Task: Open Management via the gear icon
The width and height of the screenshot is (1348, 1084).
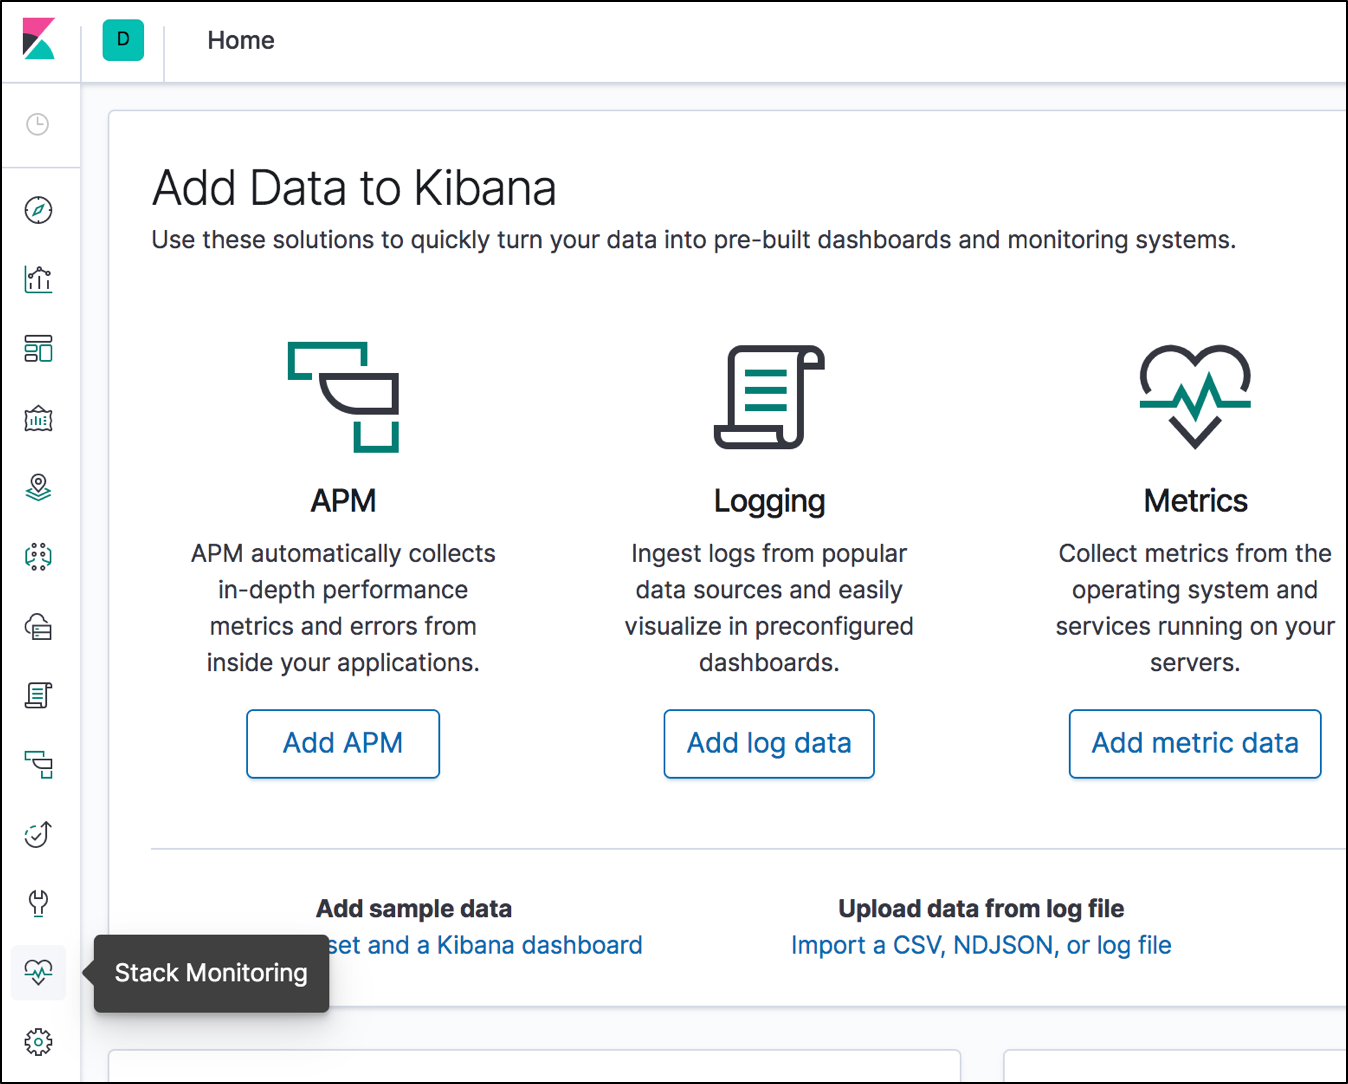Action: (x=37, y=1041)
